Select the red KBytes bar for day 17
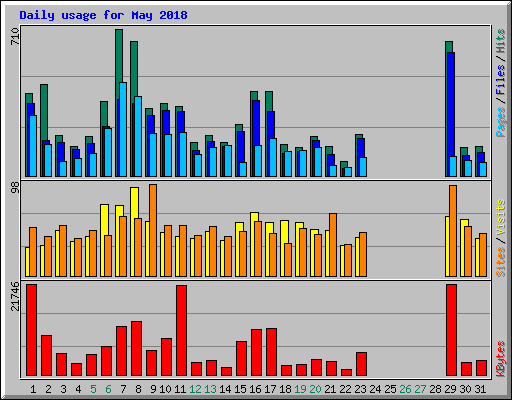 [272, 352]
